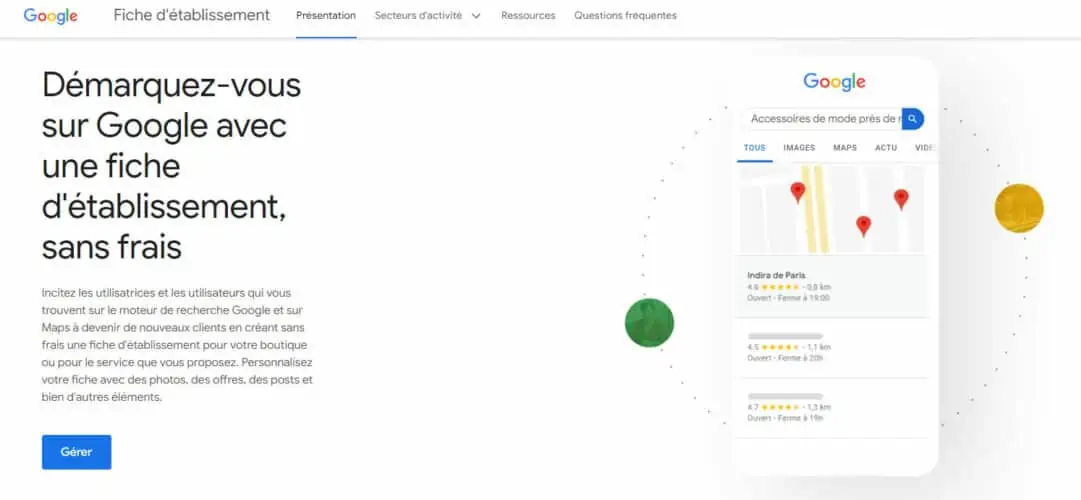Click the Google logo inside phone mockup
The image size is (1081, 500).
click(x=834, y=82)
